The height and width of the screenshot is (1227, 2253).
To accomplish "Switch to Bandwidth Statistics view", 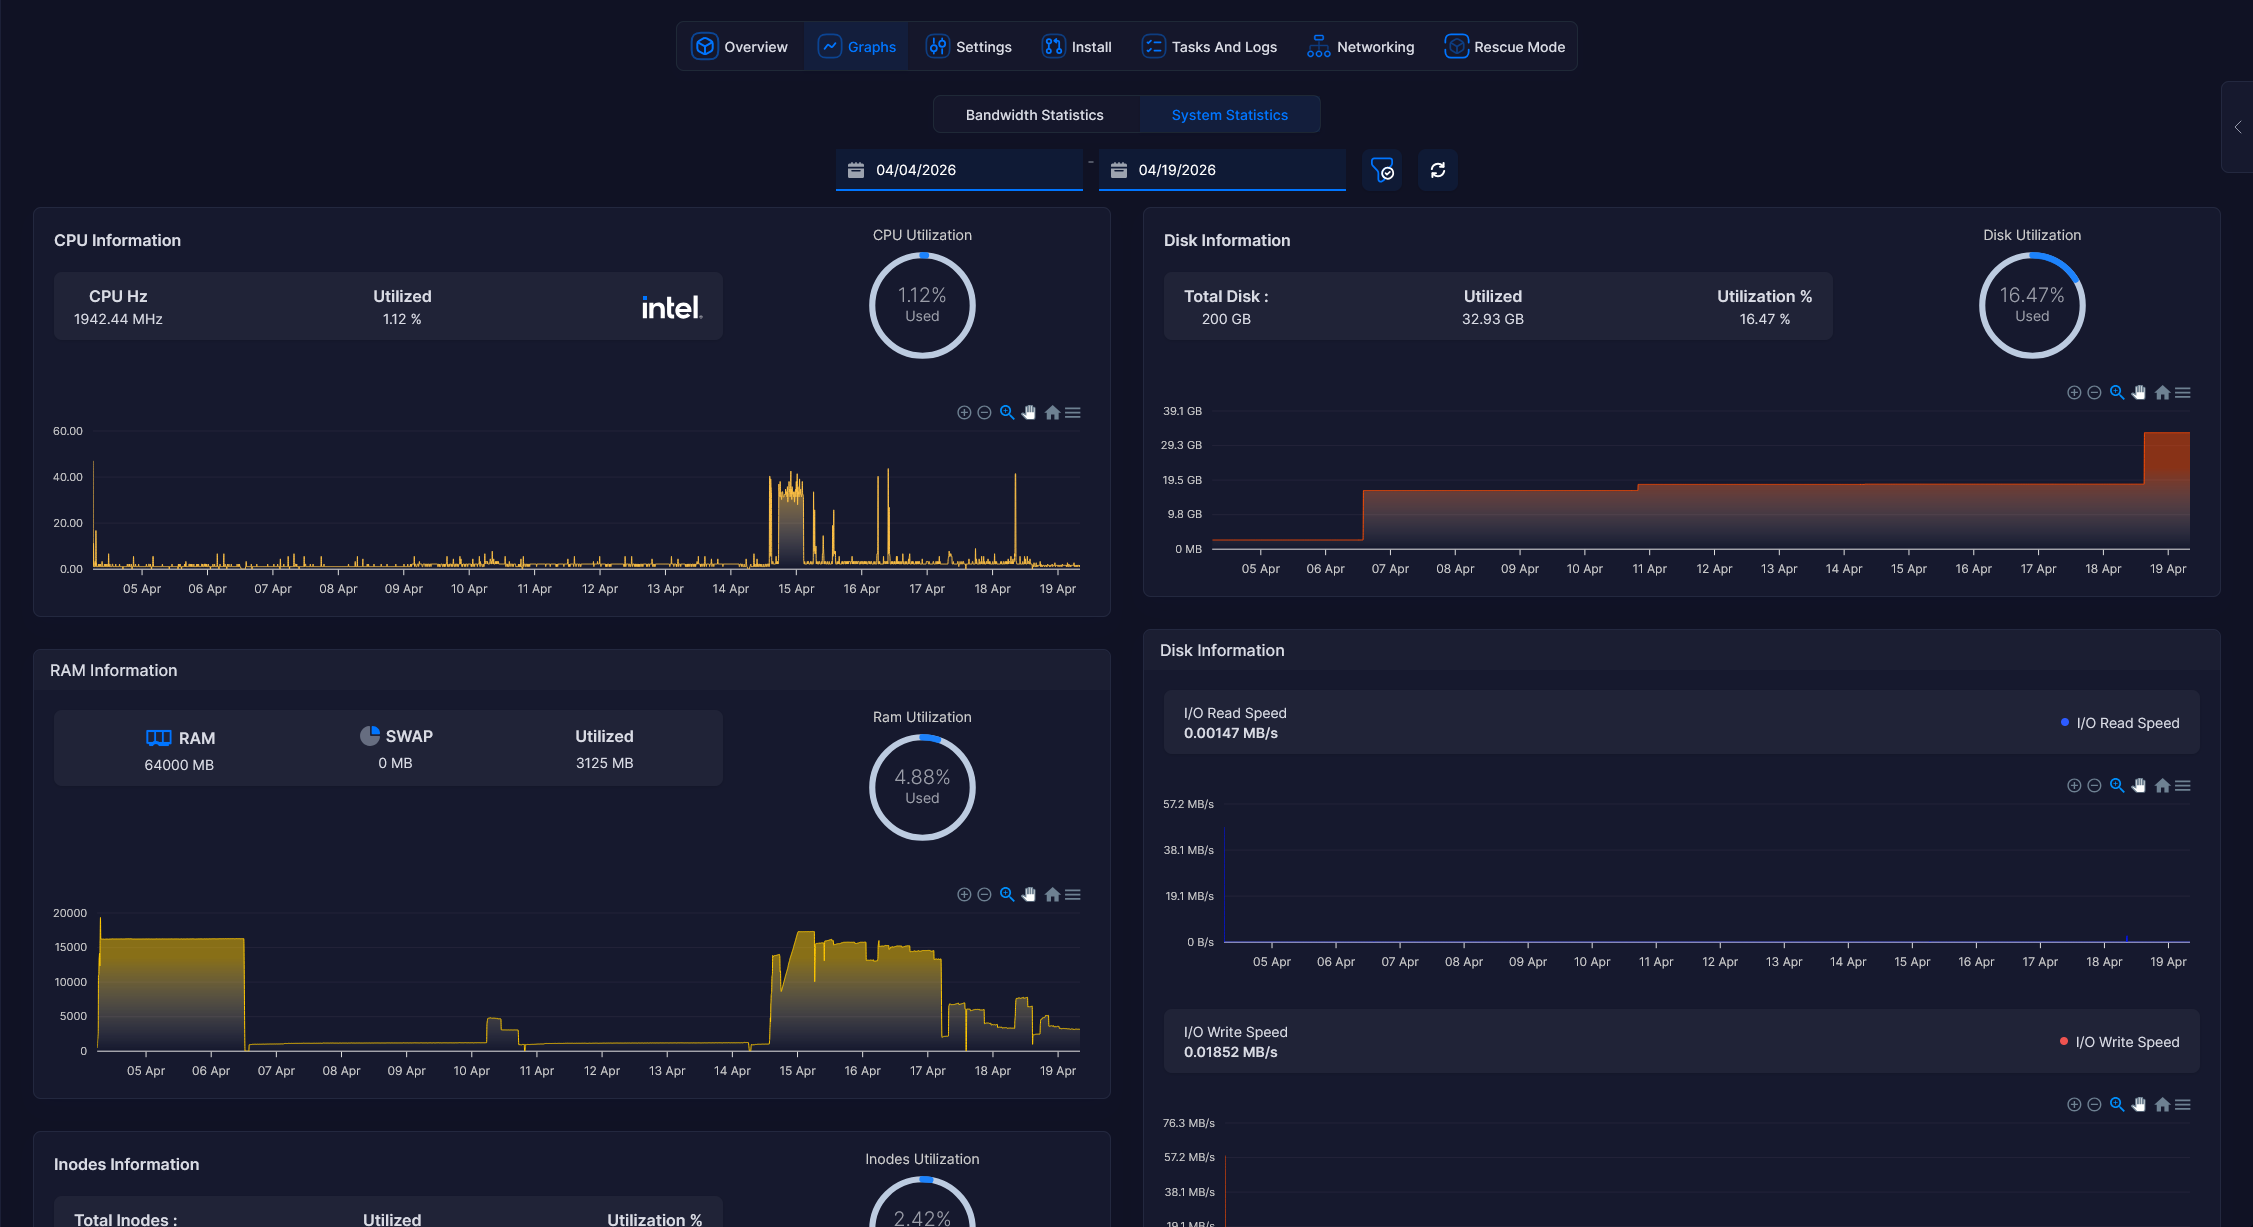I will pos(1035,115).
